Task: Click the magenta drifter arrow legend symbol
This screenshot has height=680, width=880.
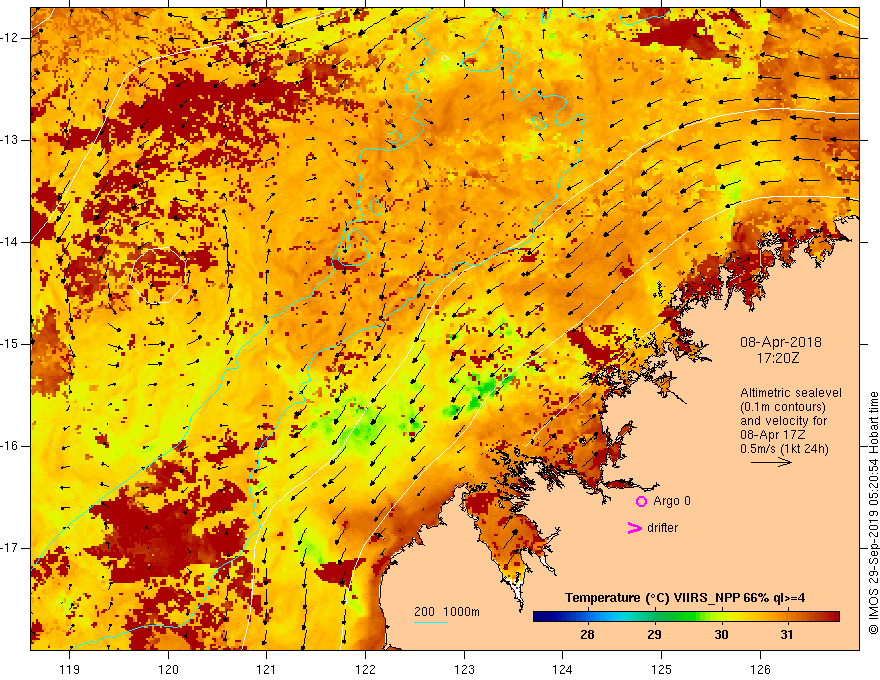Action: [x=634, y=528]
